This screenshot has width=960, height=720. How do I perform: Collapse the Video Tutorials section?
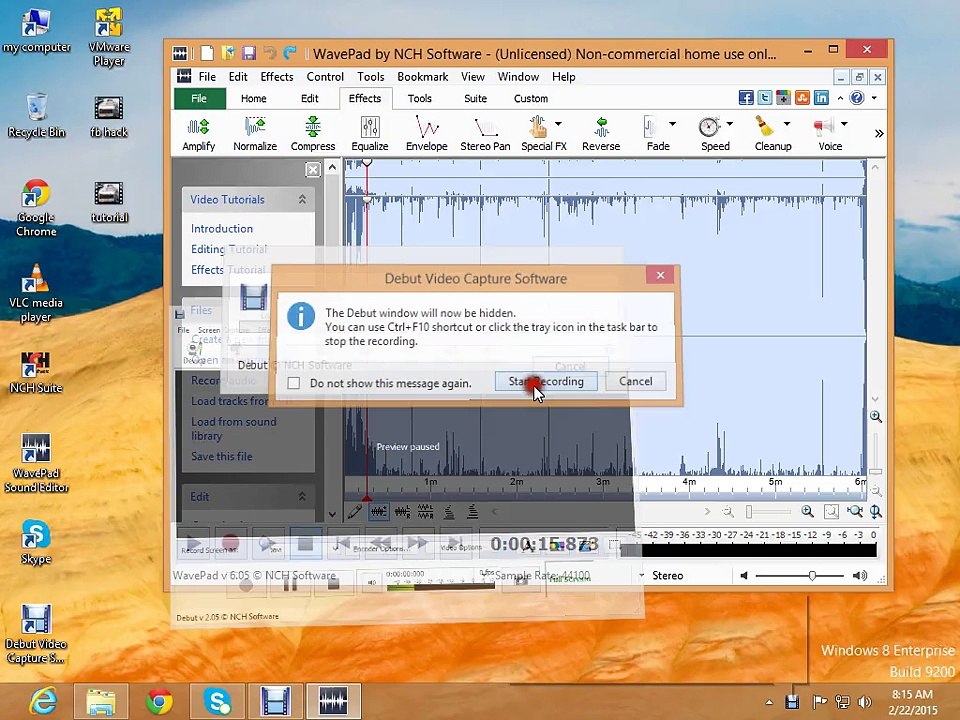pyautogui.click(x=302, y=200)
